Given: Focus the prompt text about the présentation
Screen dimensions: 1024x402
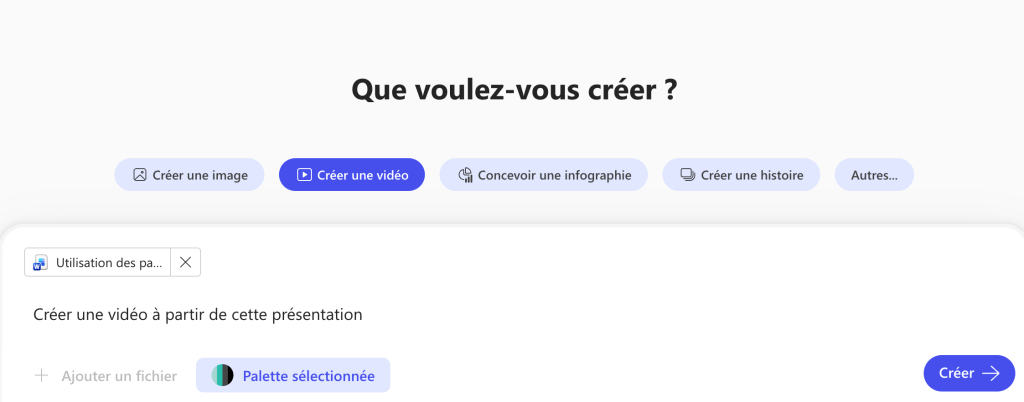Looking at the screenshot, I should (197, 314).
